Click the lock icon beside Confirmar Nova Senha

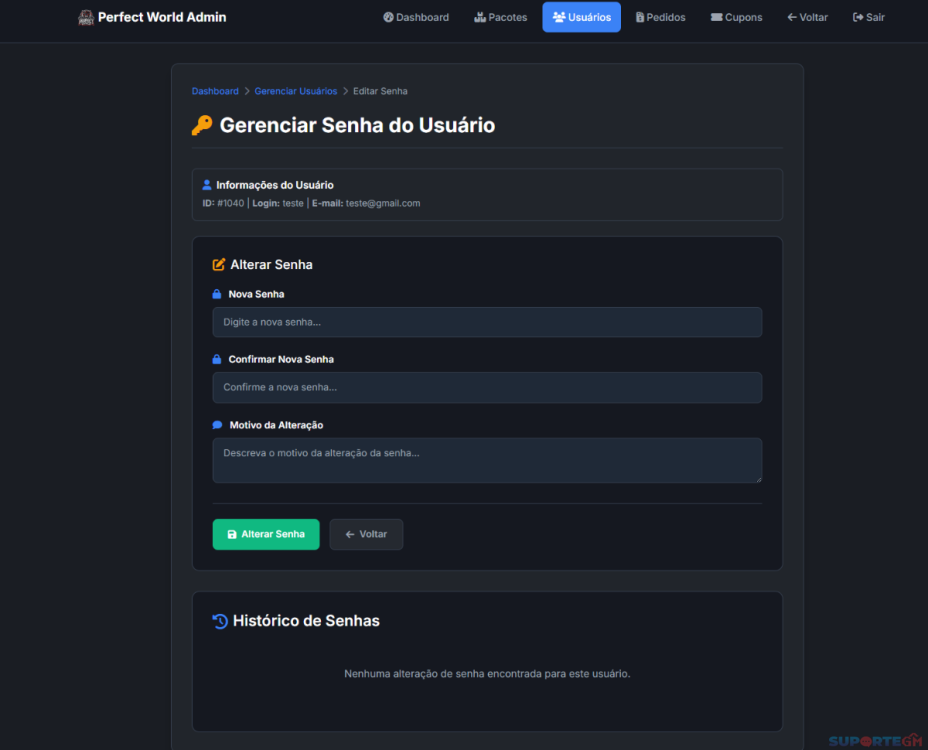[x=217, y=359]
